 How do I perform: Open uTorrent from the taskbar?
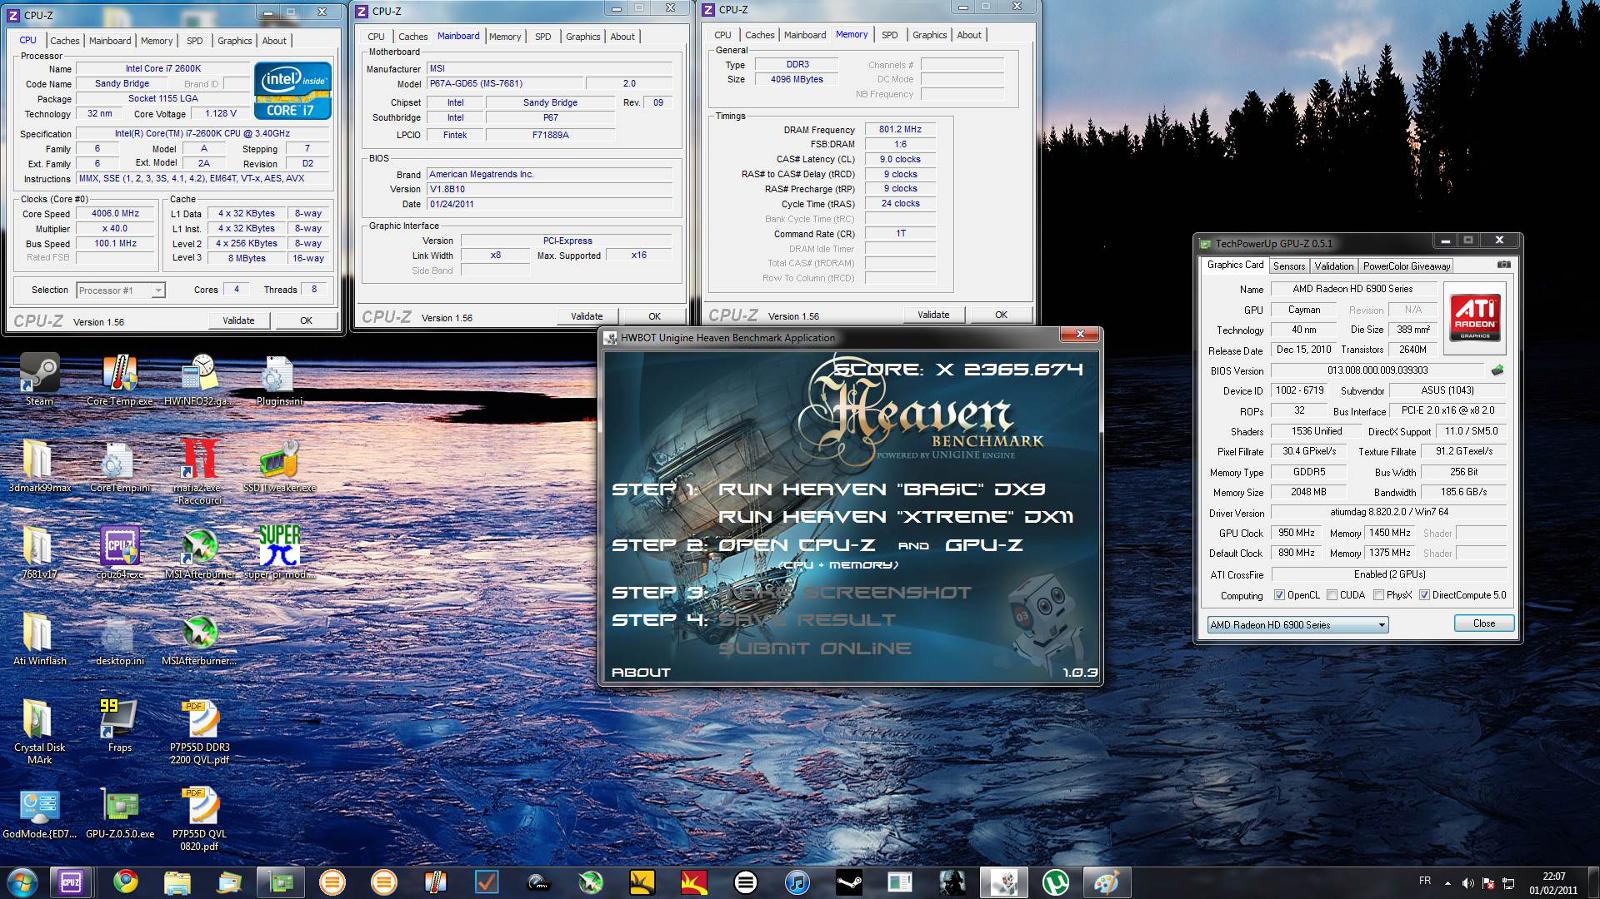tap(1055, 882)
